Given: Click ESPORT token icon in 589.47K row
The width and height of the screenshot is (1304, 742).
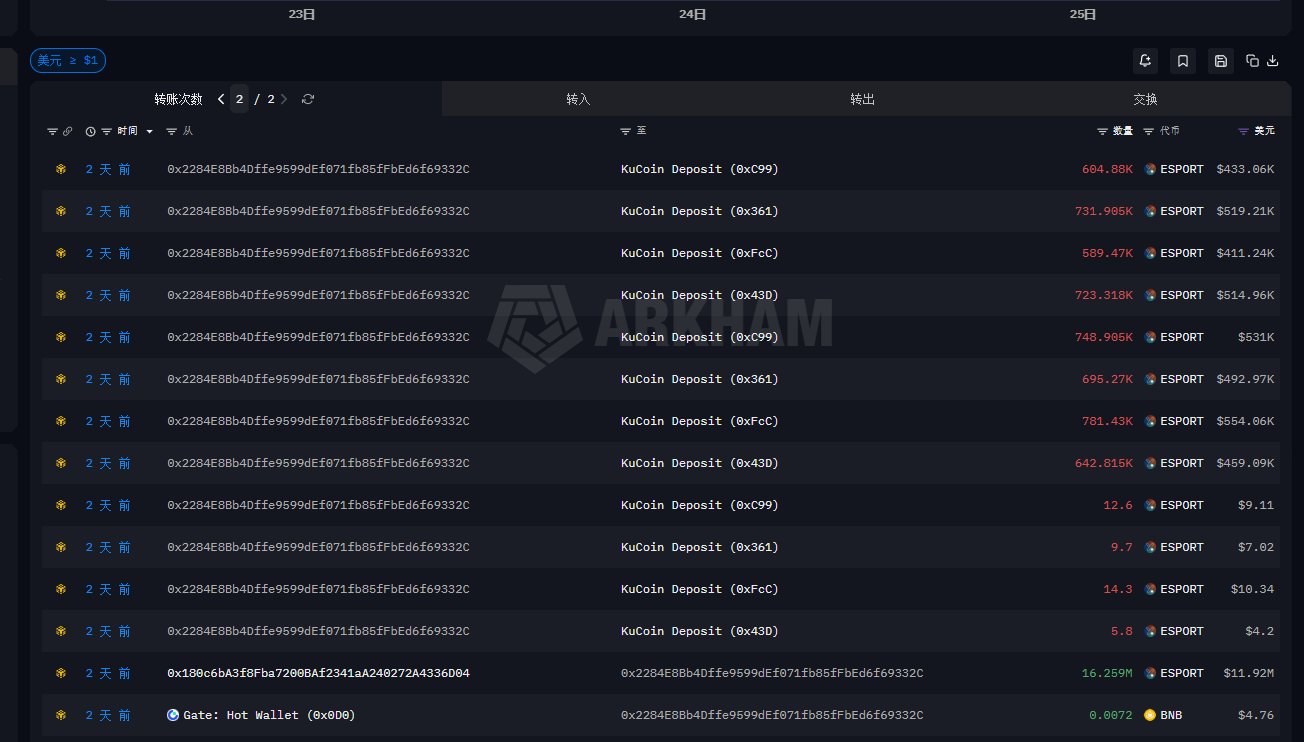Looking at the screenshot, I should tap(1150, 253).
